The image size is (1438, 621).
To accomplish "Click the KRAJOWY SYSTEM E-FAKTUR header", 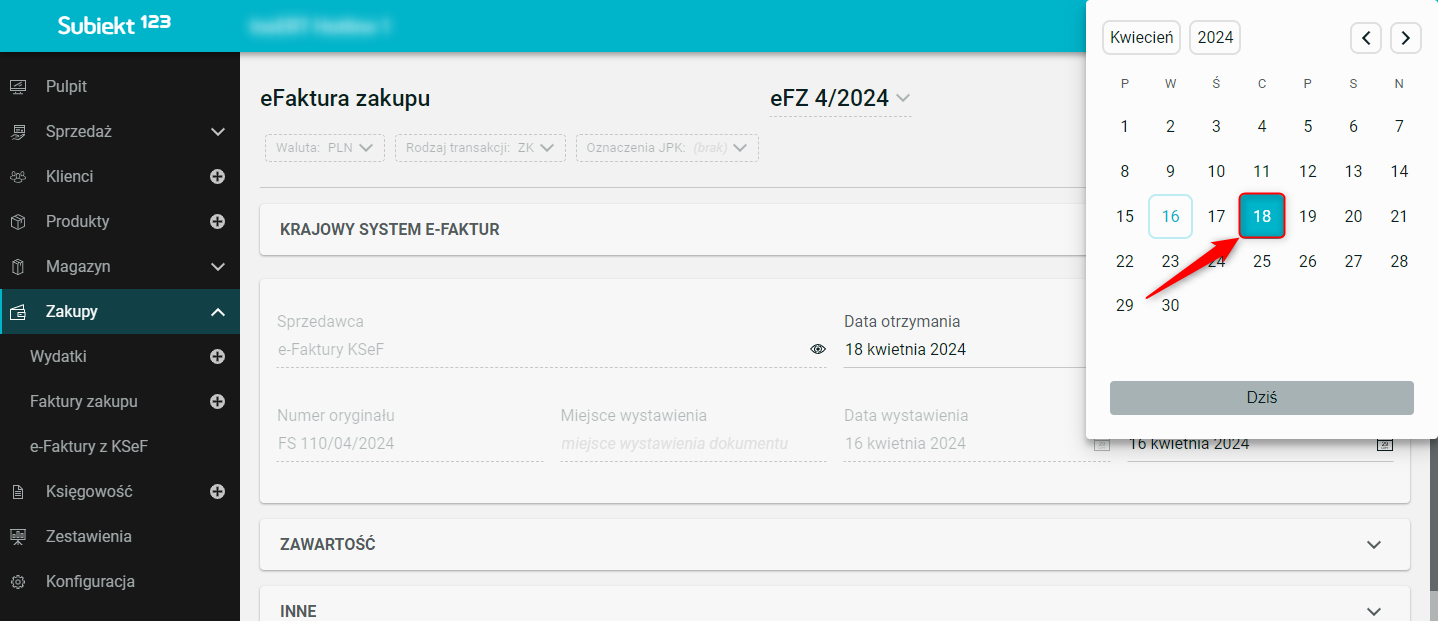I will point(390,230).
